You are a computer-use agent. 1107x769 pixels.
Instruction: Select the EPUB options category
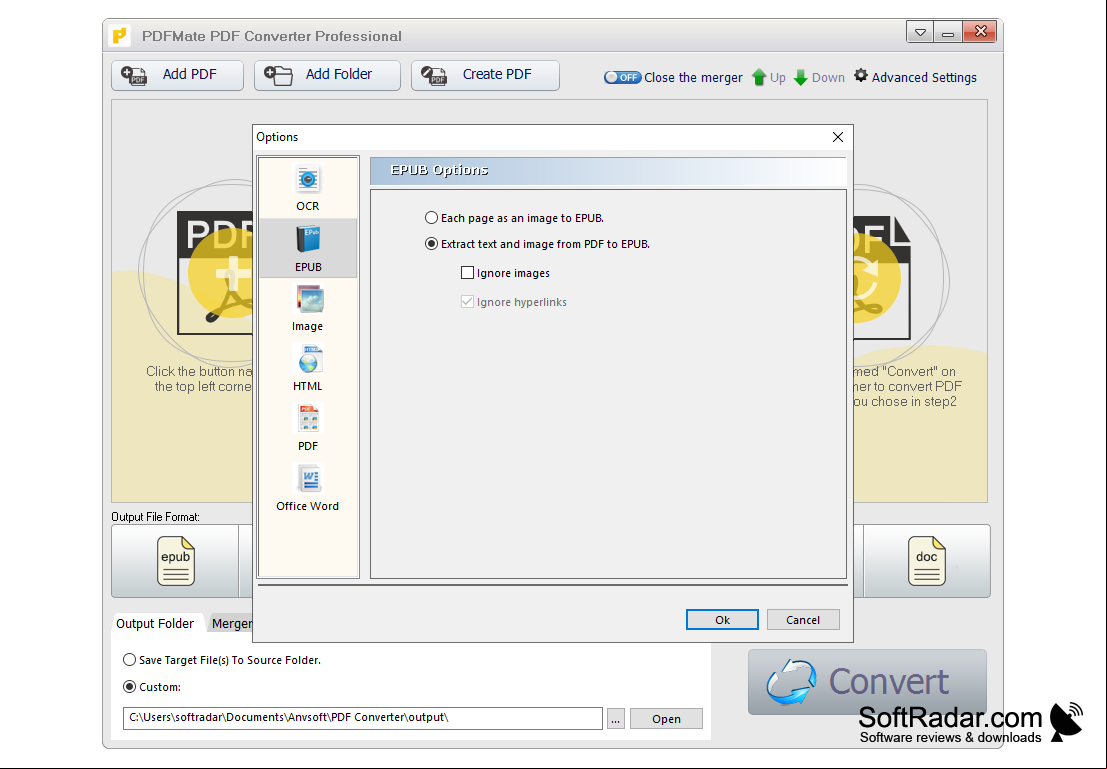[x=308, y=248]
